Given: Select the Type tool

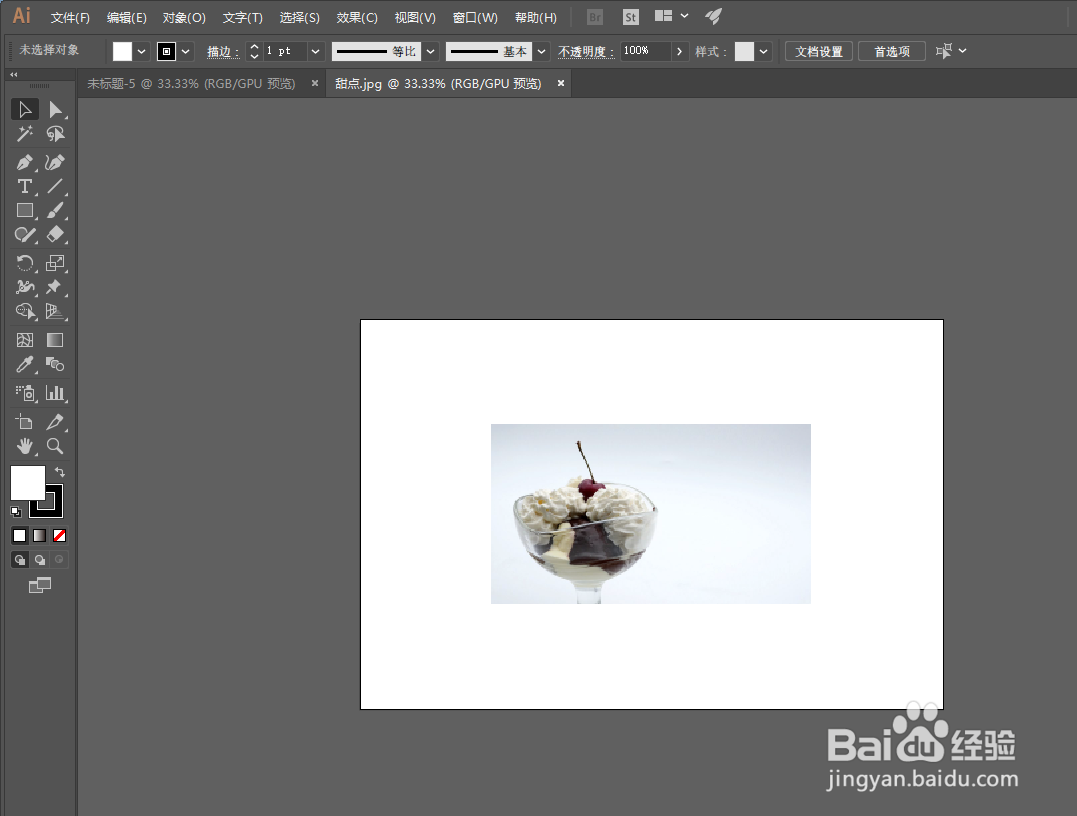Looking at the screenshot, I should point(25,186).
